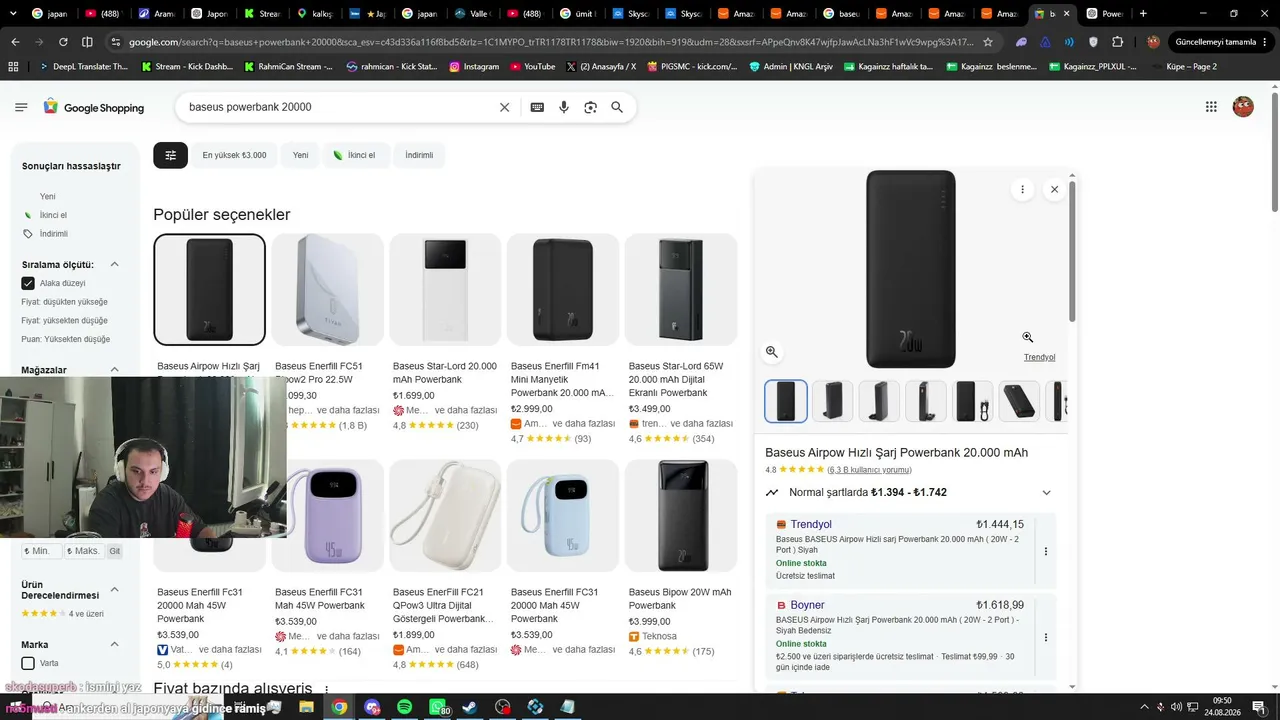Clear the search box with the X icon
The image size is (1280, 720).
(504, 107)
